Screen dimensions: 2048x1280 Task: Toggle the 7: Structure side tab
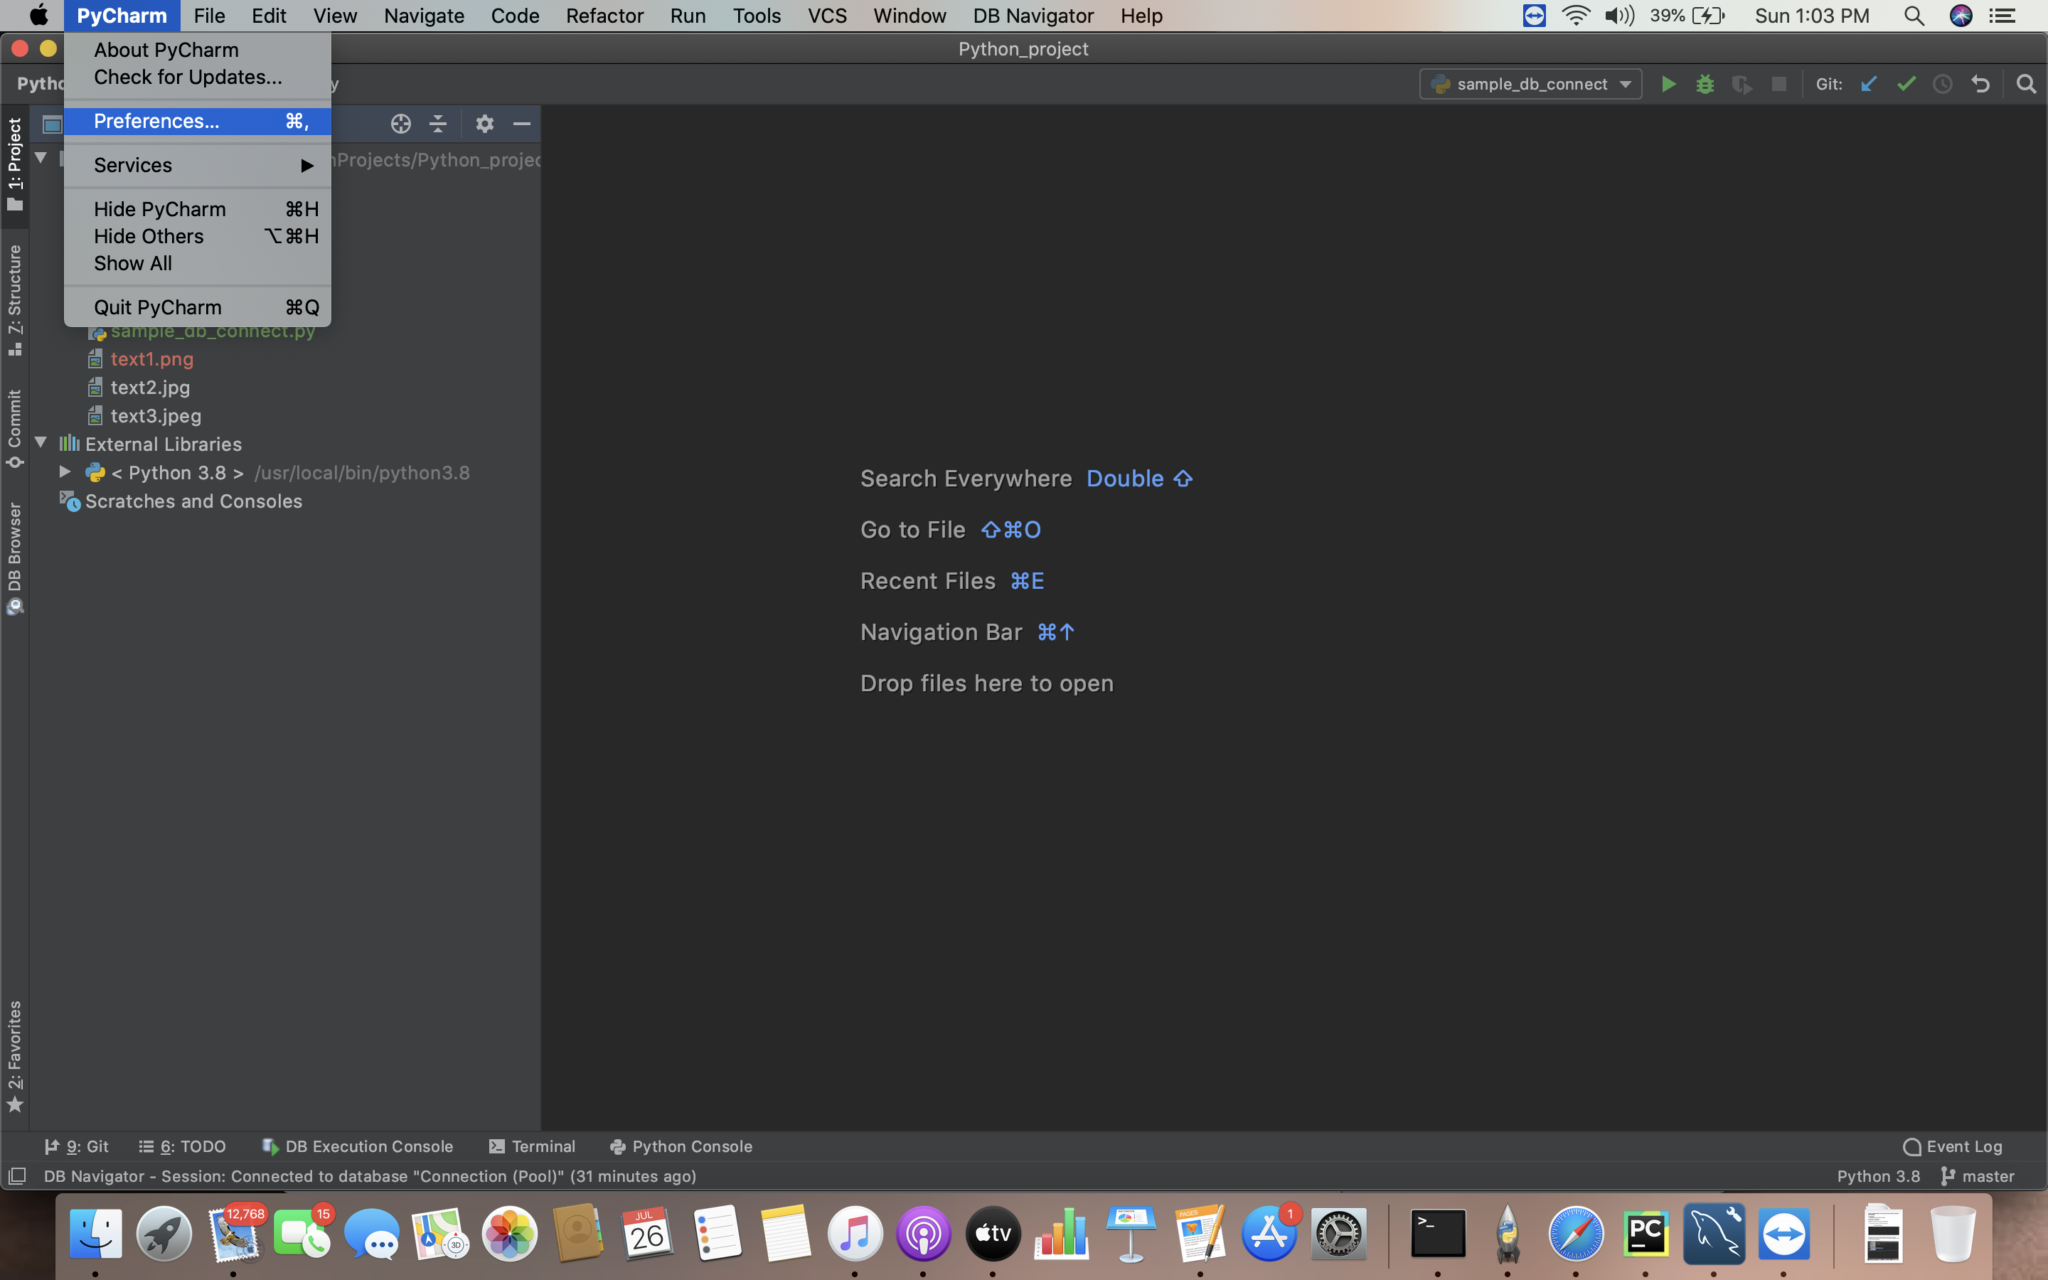15,300
